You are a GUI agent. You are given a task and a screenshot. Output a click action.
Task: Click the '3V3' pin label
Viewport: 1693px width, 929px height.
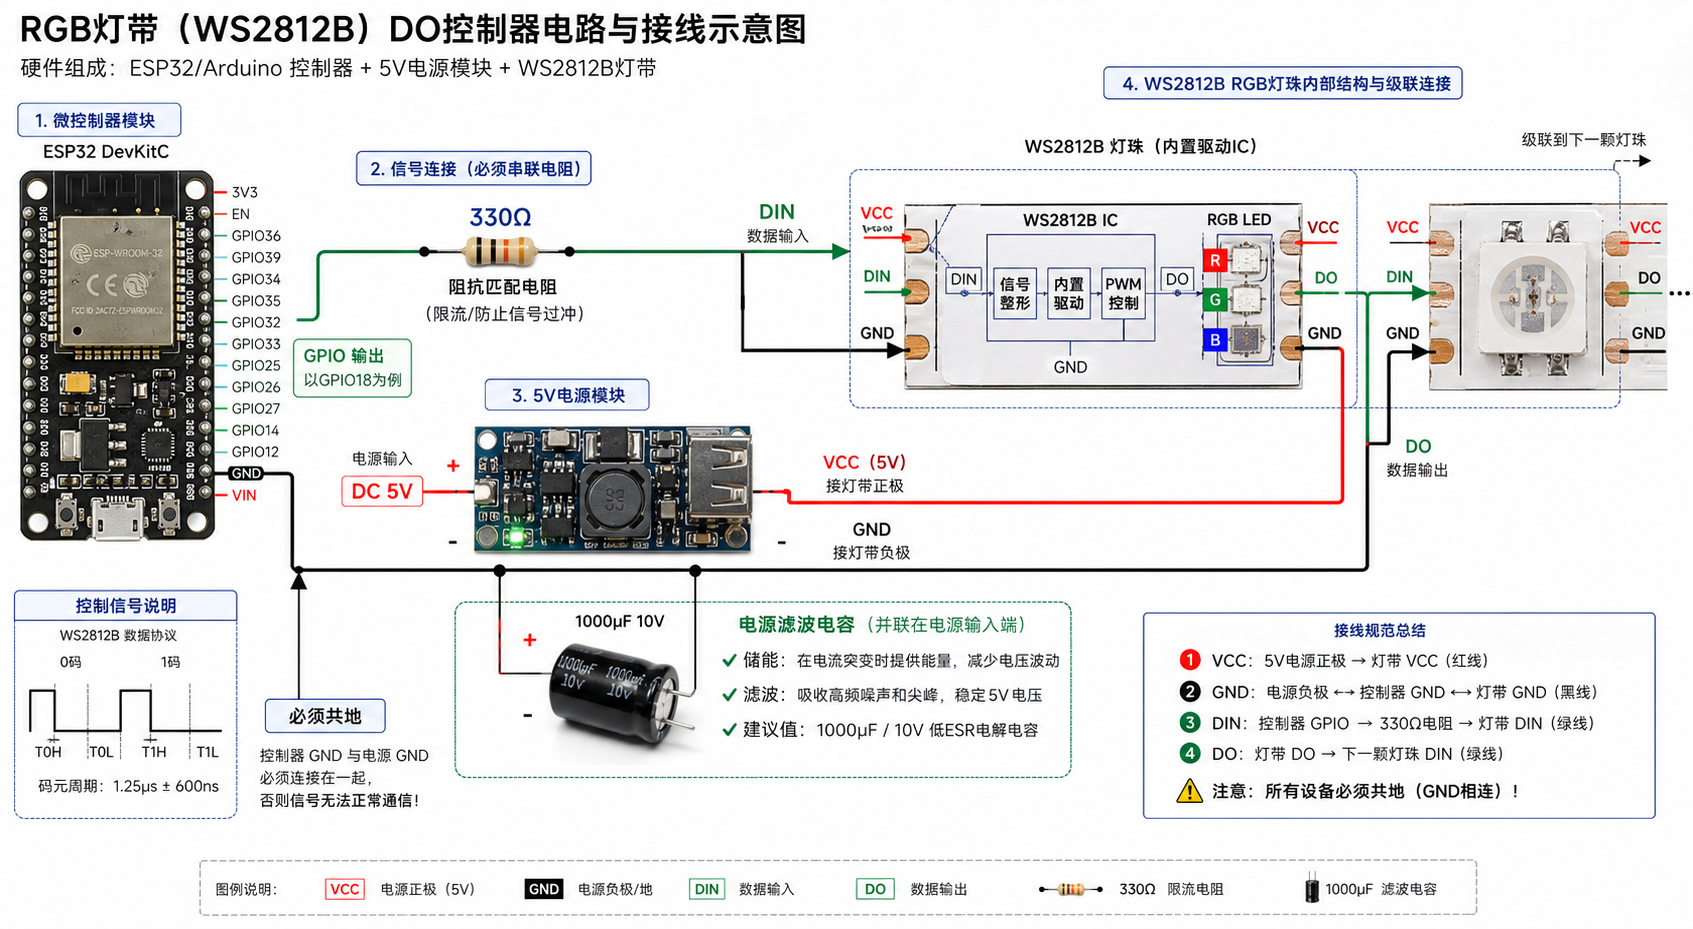(244, 192)
